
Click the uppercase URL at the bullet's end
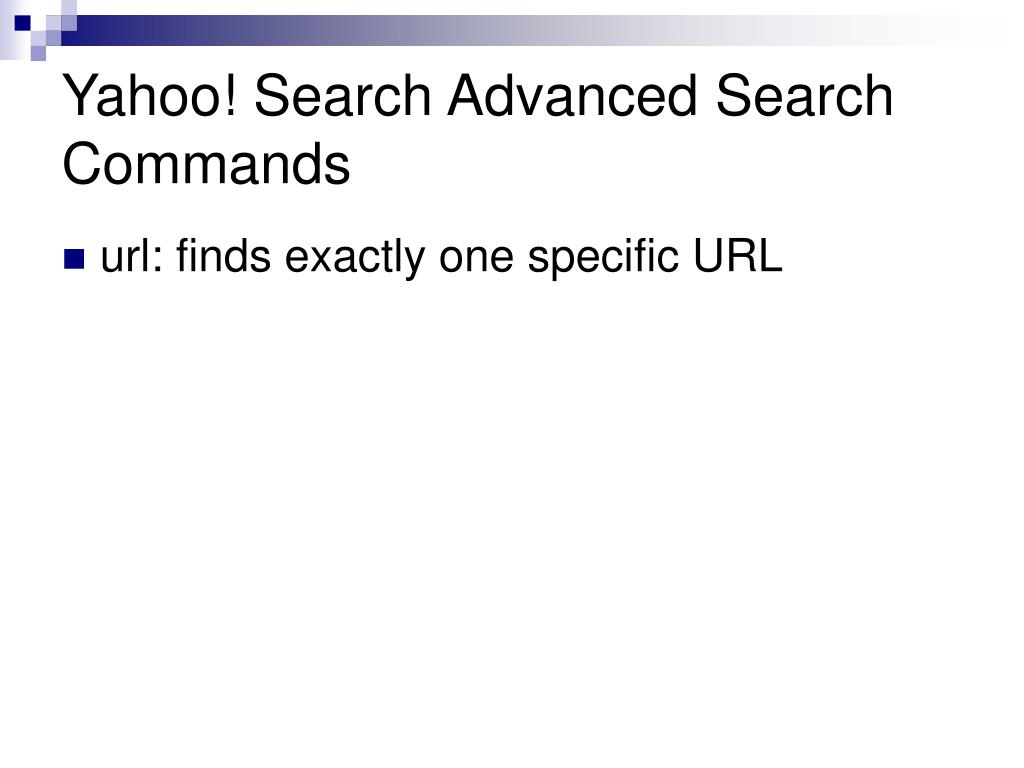(x=737, y=255)
